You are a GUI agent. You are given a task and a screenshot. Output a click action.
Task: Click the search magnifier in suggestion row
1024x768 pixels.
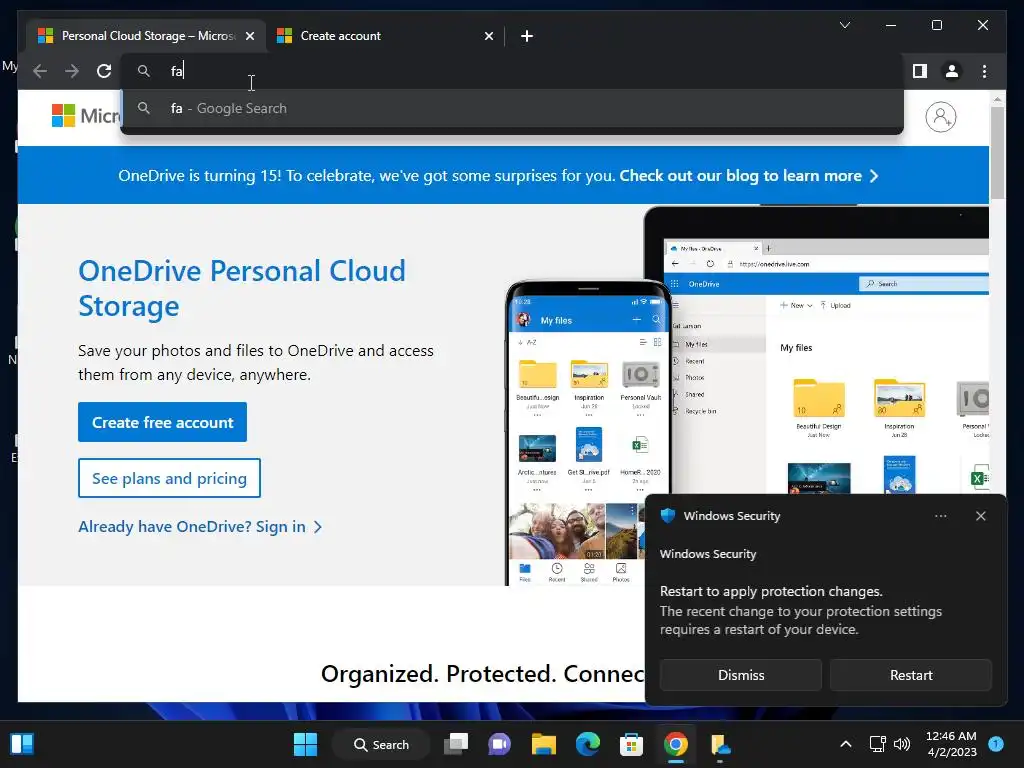(x=144, y=108)
